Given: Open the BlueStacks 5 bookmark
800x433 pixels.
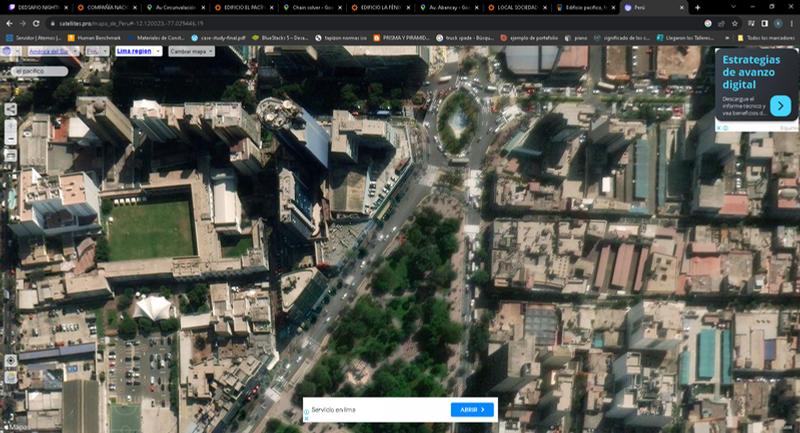Looking at the screenshot, I should (280, 38).
